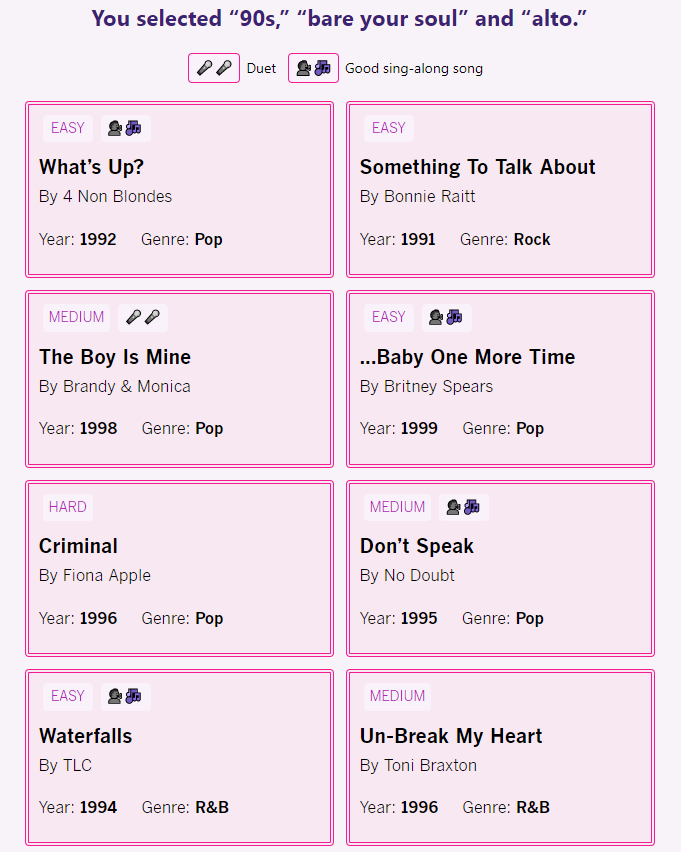Click the sing-along icon on What's Up?
681x852 pixels.
pyautogui.click(x=124, y=128)
